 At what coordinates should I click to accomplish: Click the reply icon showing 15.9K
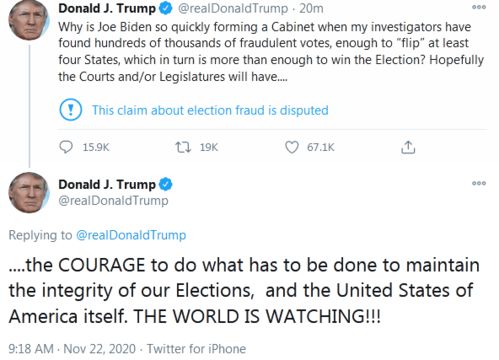66,147
